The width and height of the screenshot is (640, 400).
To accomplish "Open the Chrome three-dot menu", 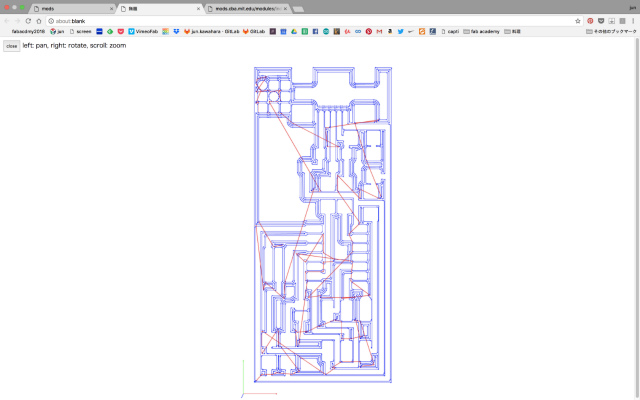I will click(x=633, y=21).
